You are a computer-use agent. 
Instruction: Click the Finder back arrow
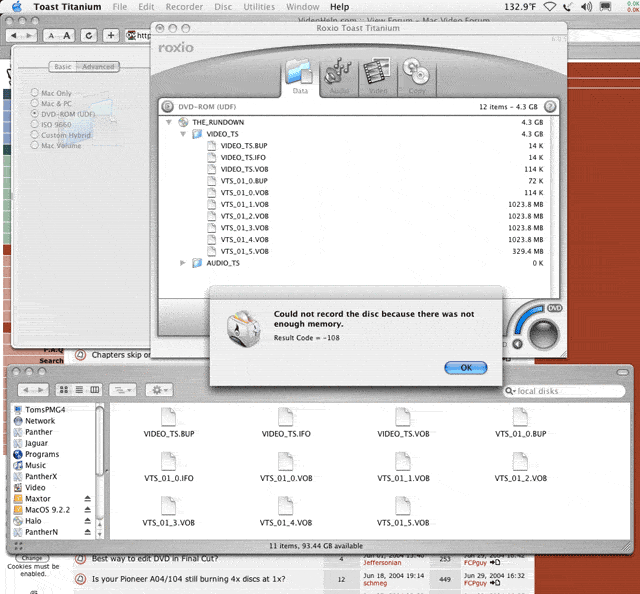pyautogui.click(x=26, y=390)
